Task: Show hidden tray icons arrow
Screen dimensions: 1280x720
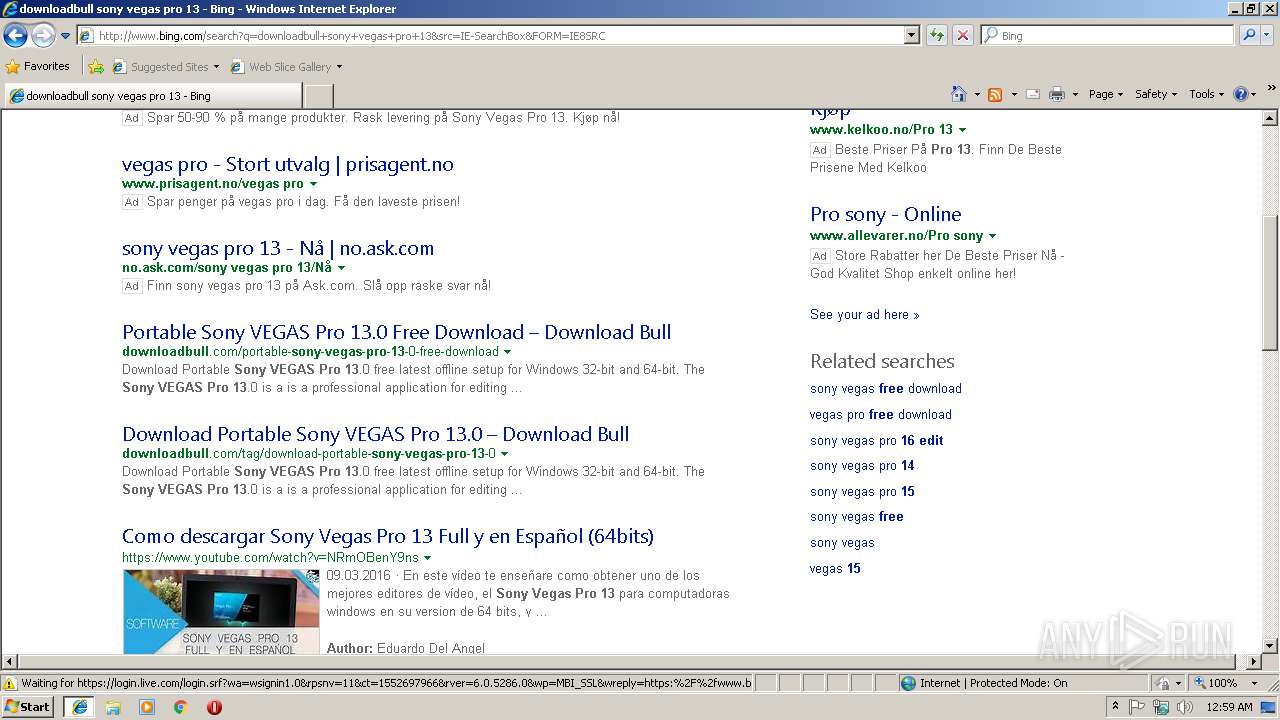Action: (1115, 707)
